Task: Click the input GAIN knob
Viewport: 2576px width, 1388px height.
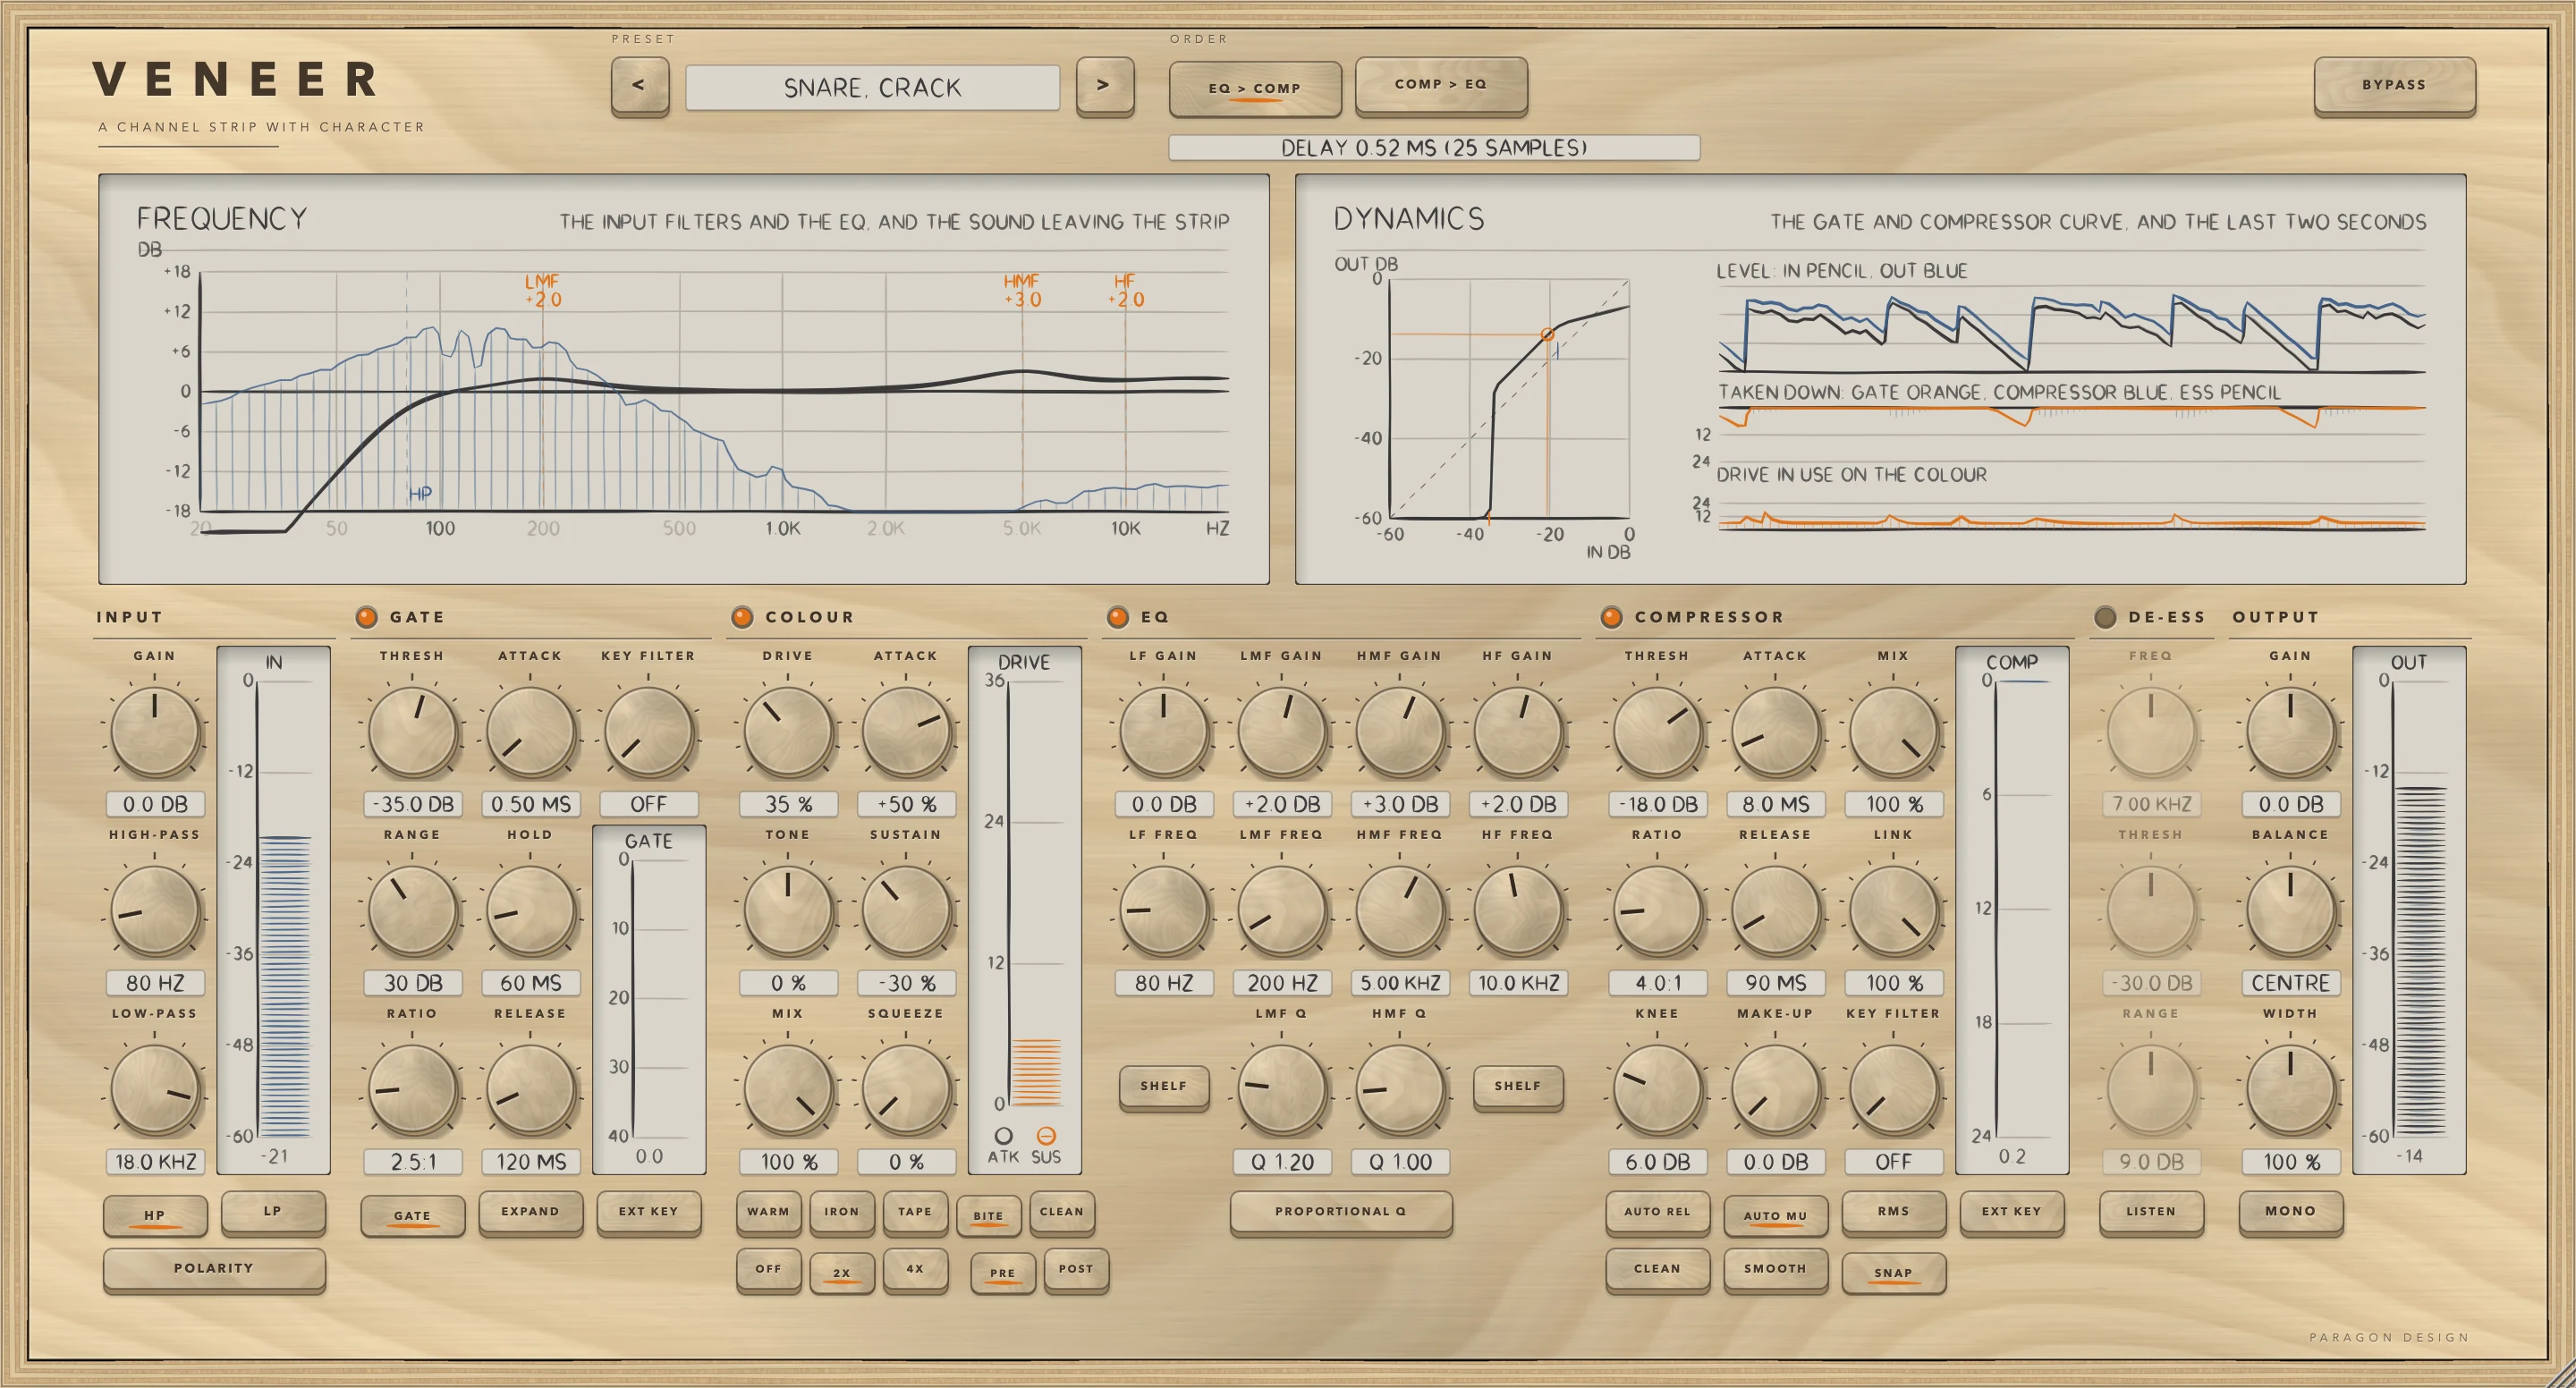Action: coord(155,732)
